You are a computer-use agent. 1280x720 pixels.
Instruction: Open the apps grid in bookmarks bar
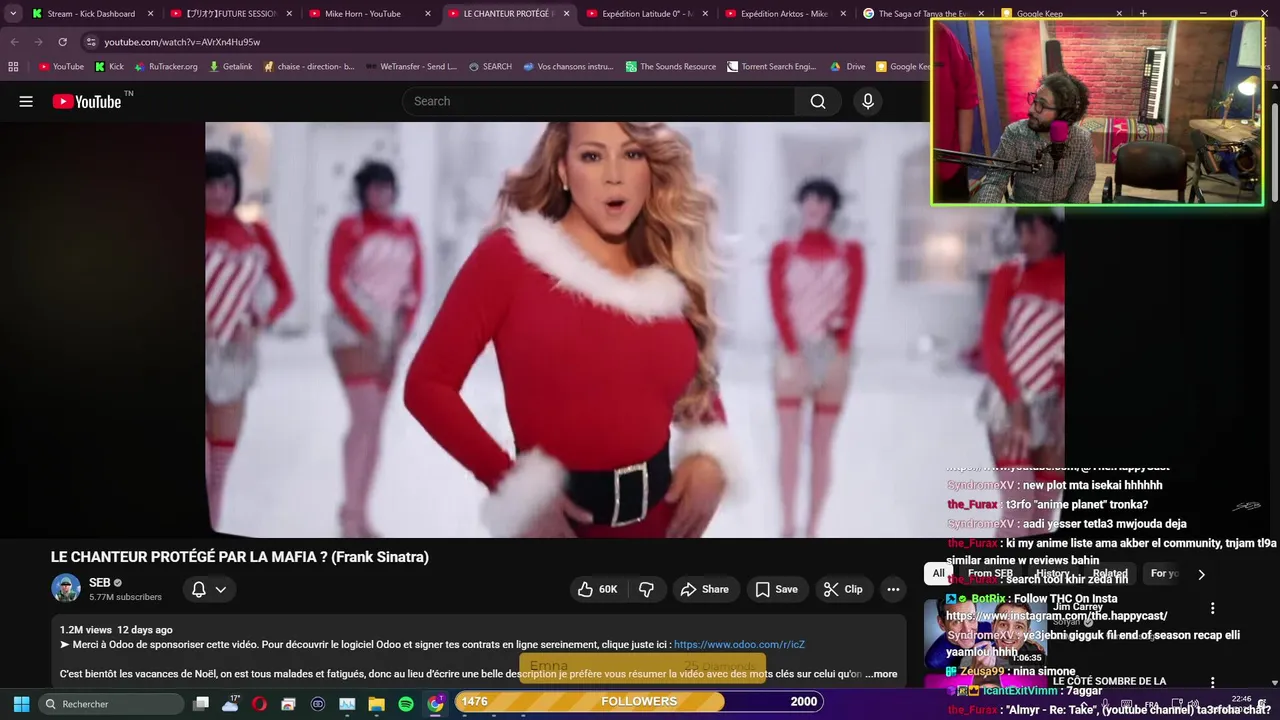13,67
